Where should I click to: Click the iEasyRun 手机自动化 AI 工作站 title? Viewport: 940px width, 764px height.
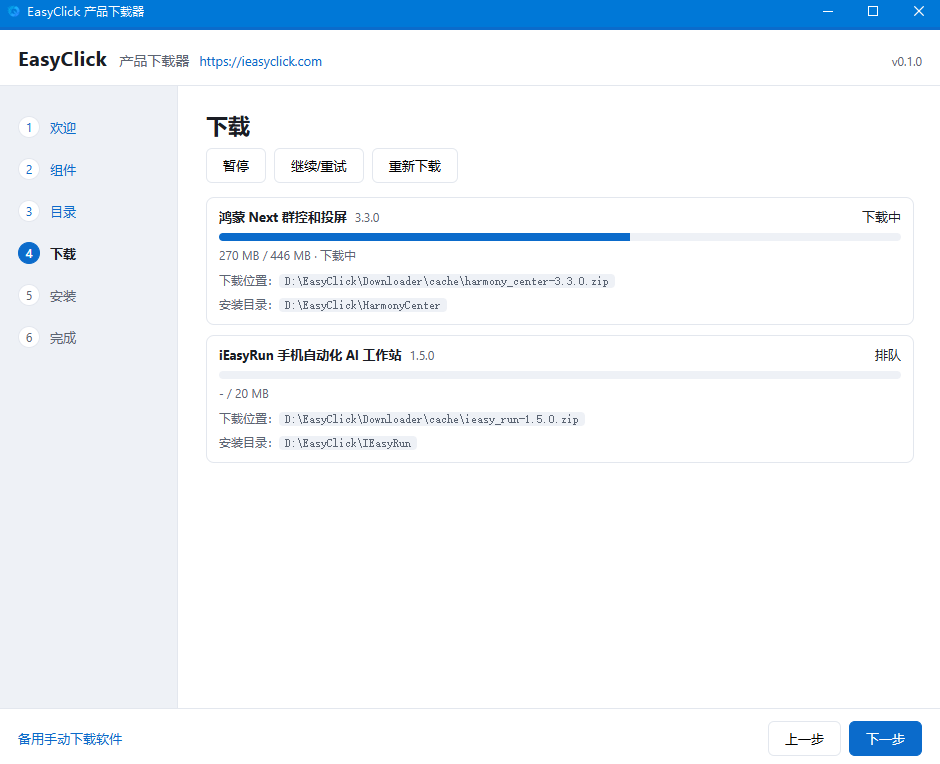pos(311,355)
